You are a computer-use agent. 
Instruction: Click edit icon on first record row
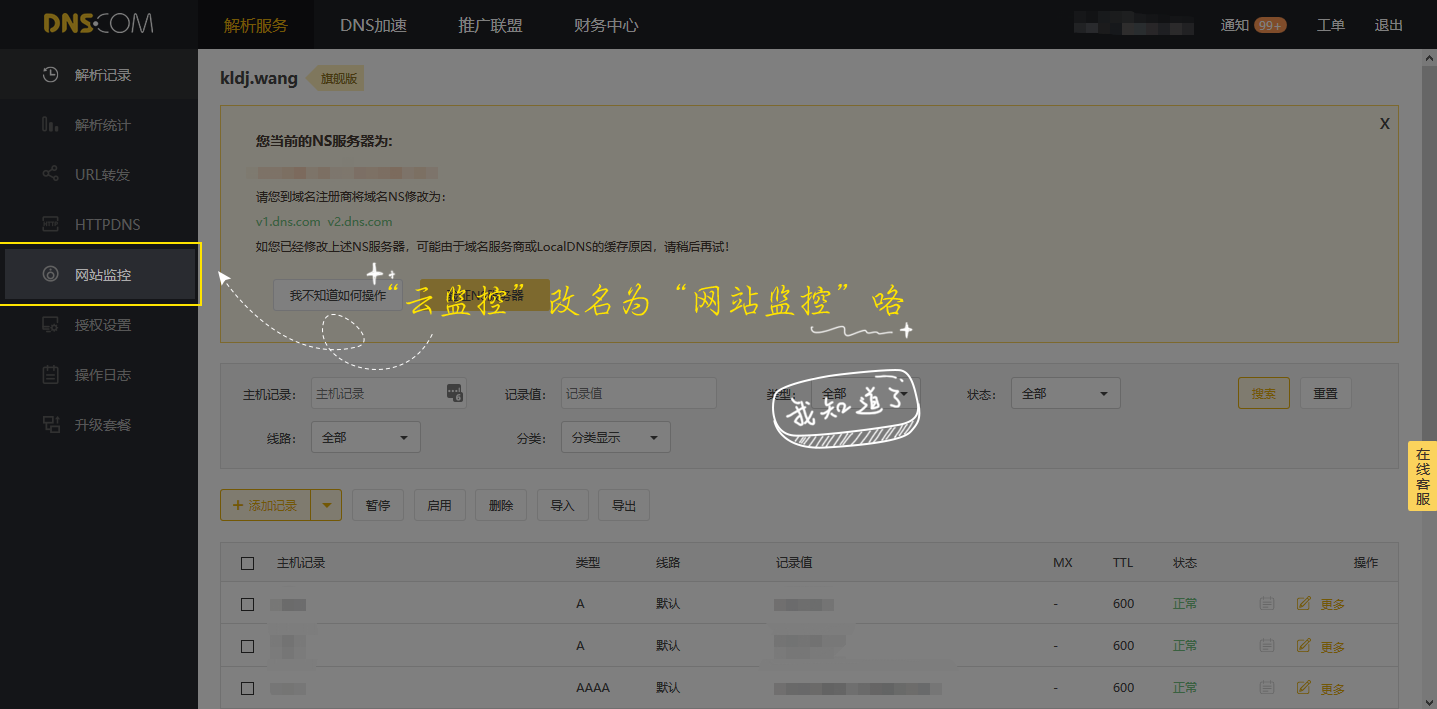[x=1303, y=603]
